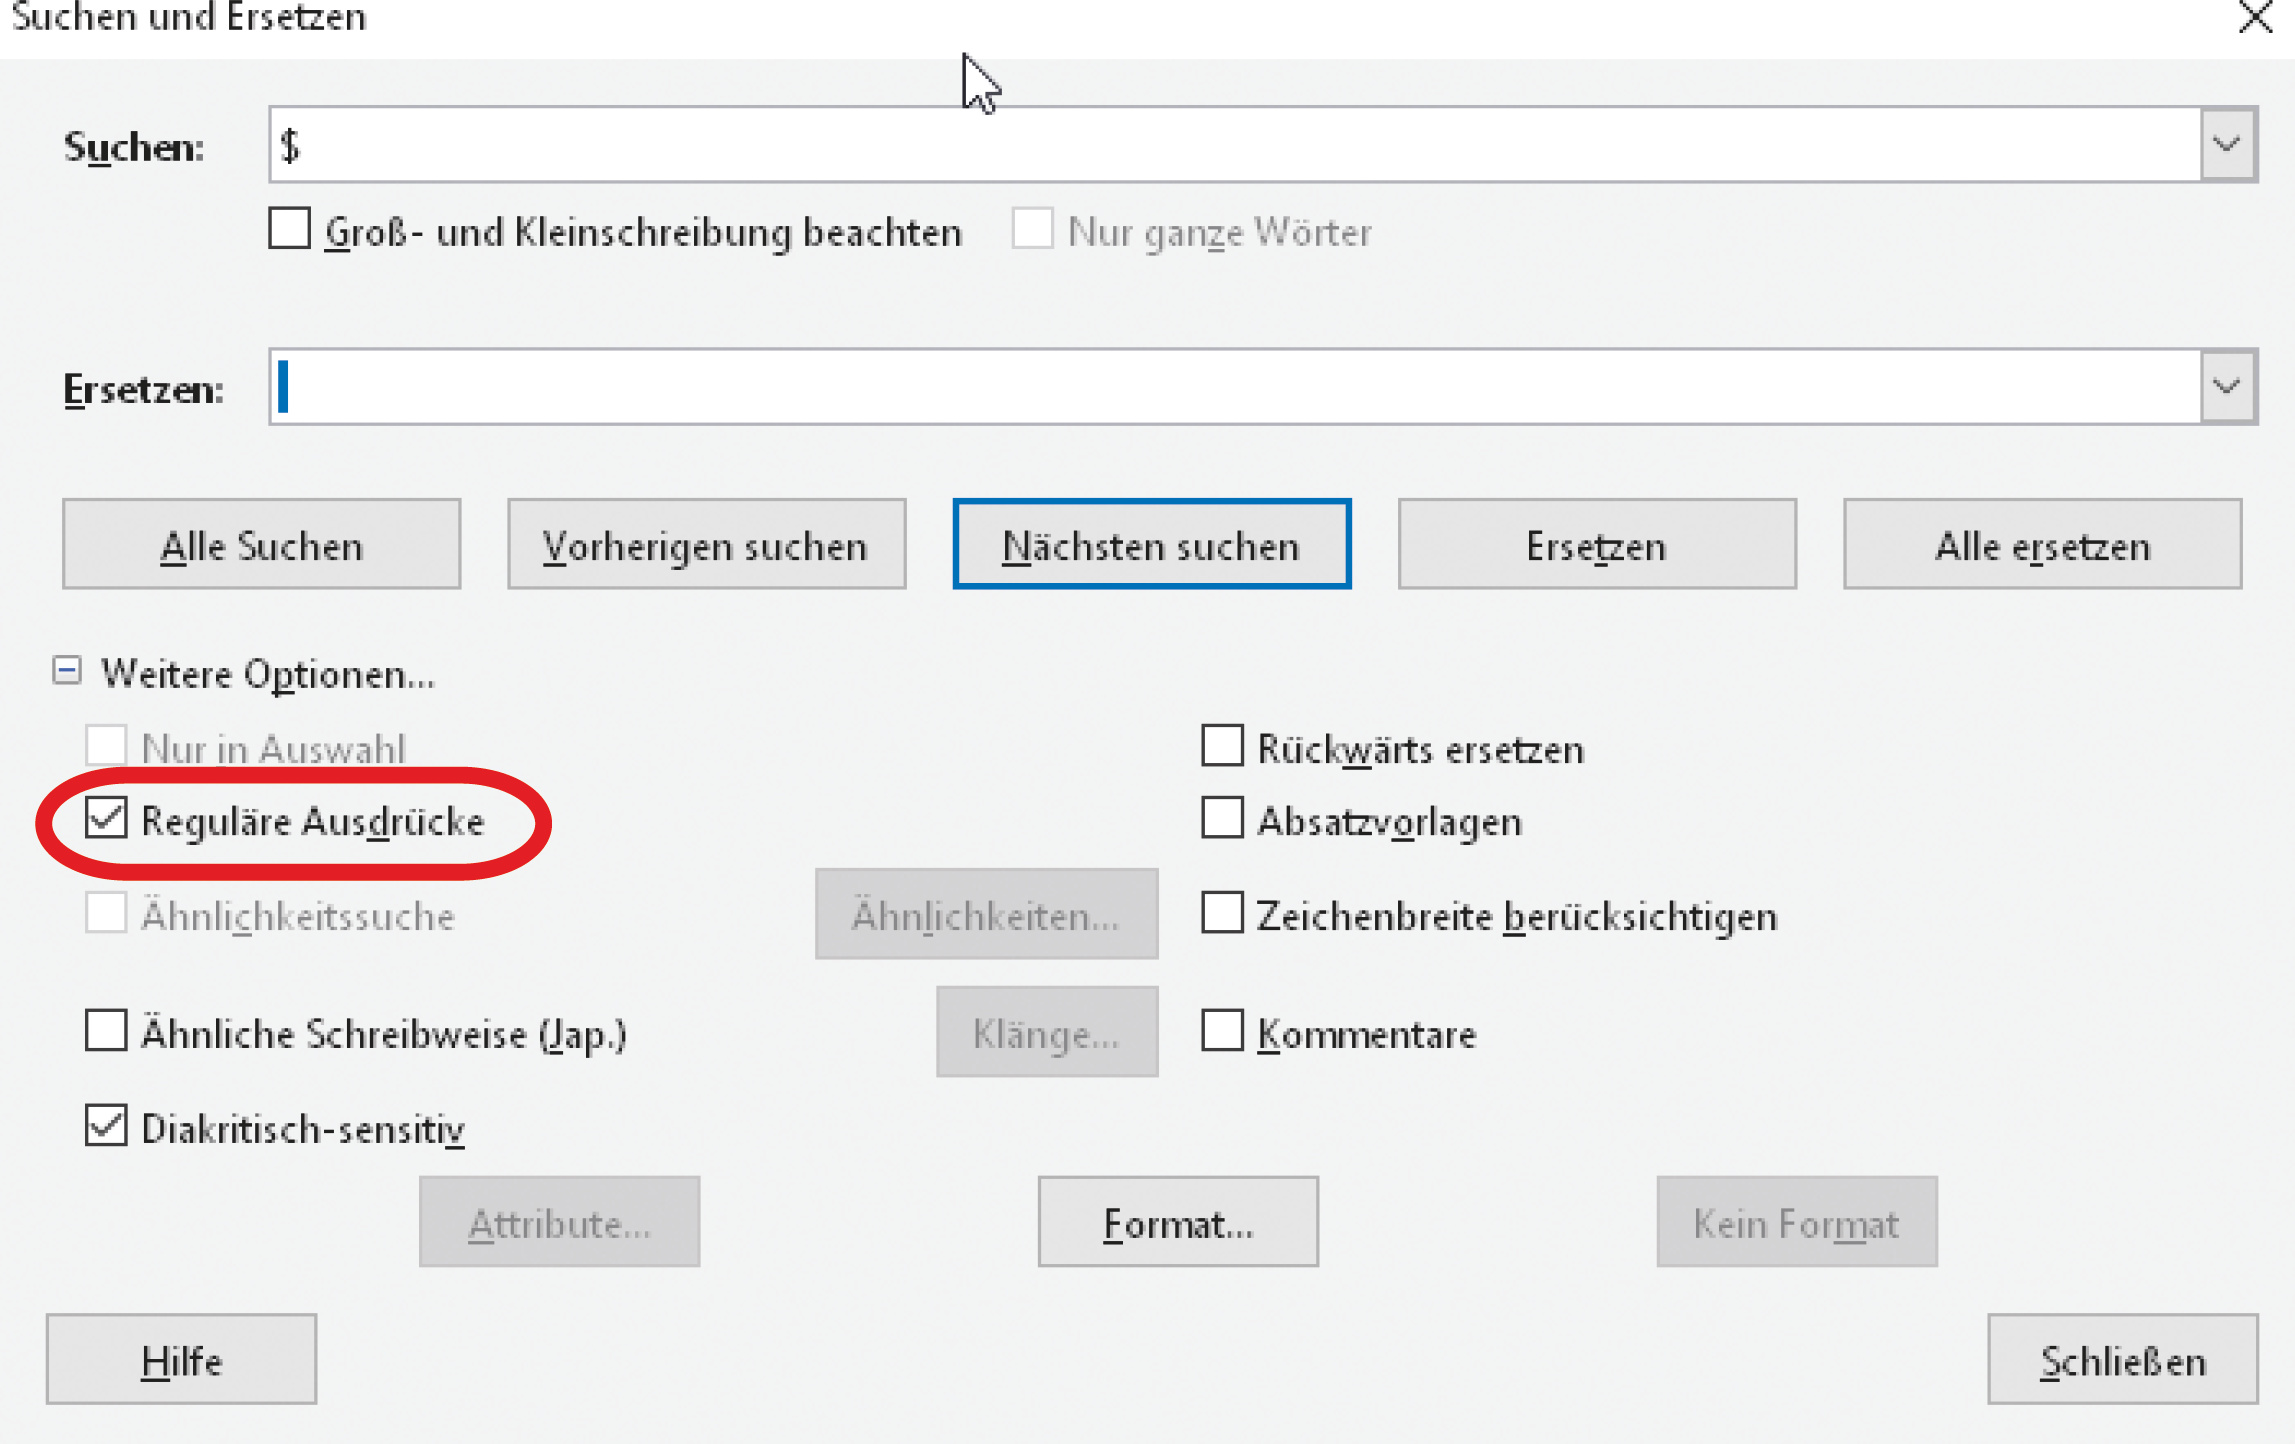
Task: Toggle the Diakritisch-sensitiv checkbox
Action: pyautogui.click(x=107, y=1126)
